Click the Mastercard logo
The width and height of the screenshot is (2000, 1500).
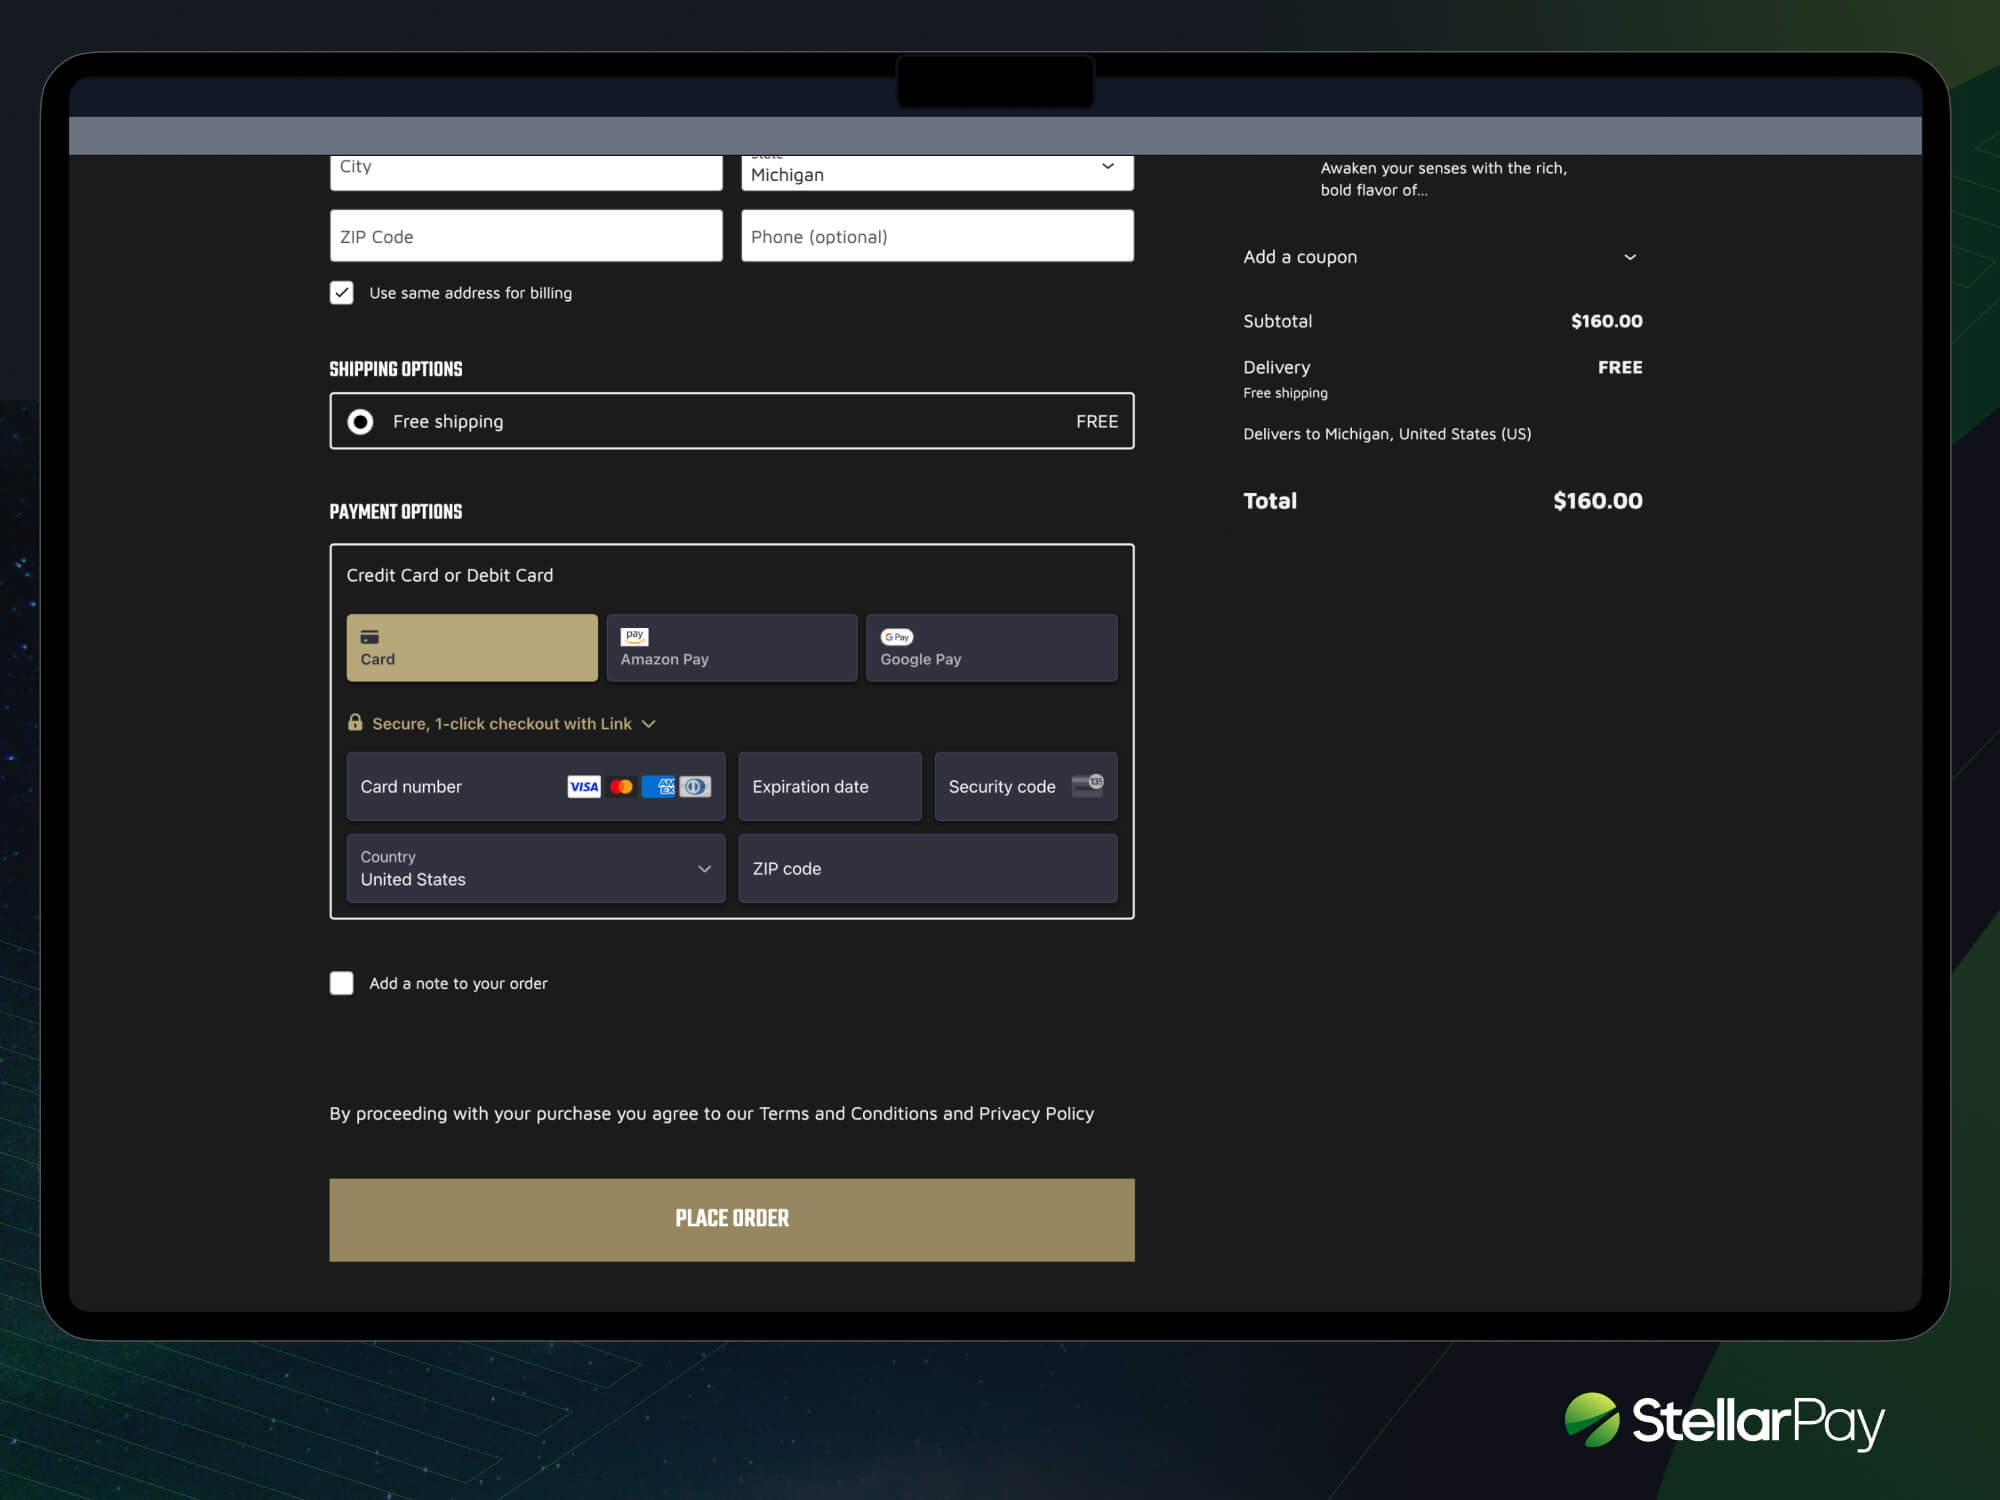pyautogui.click(x=621, y=787)
